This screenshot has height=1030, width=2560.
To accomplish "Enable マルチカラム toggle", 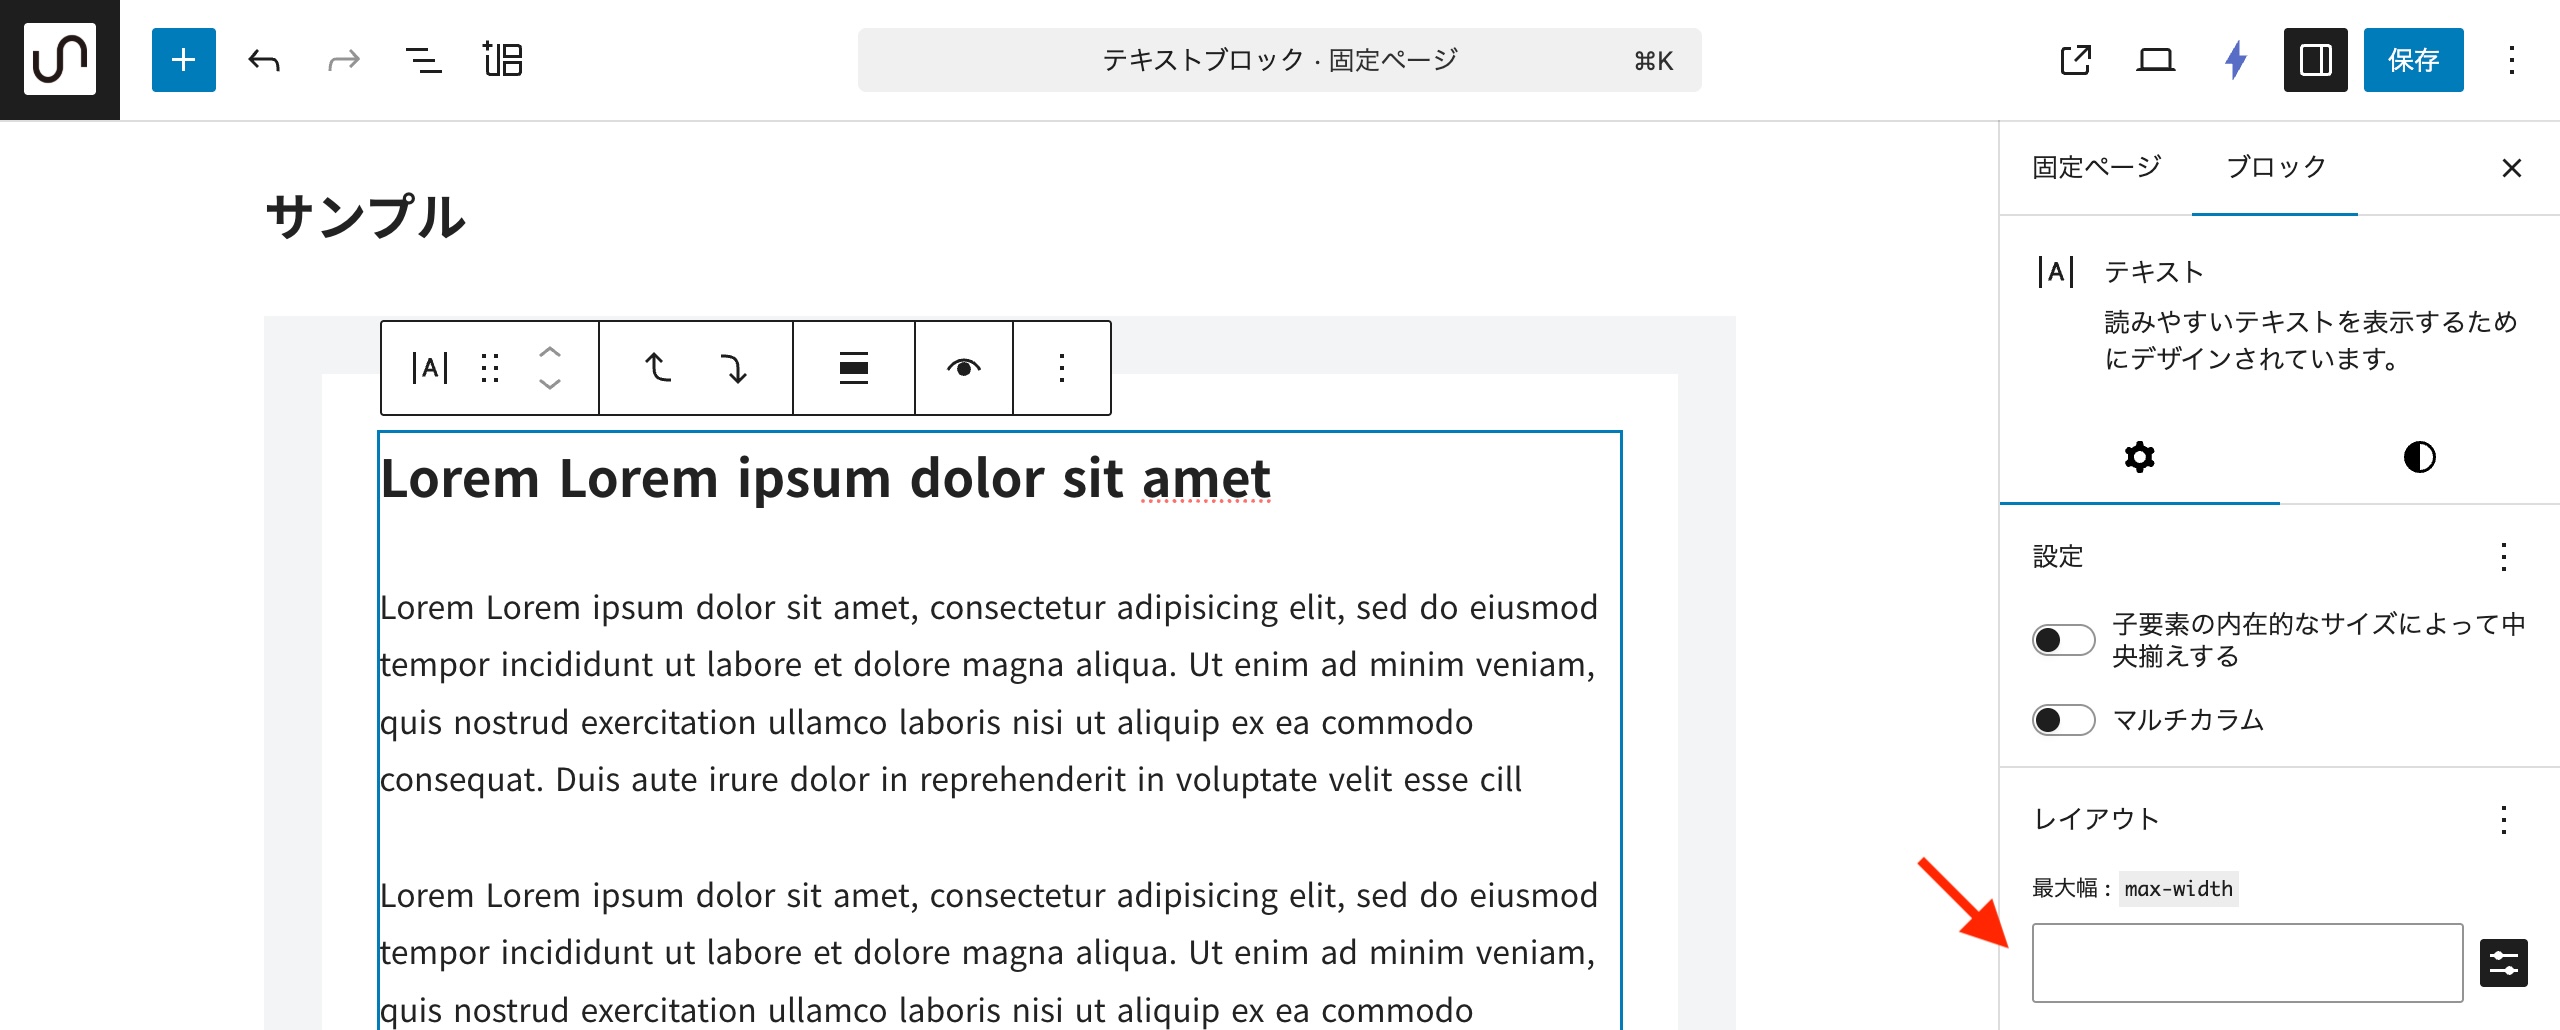I will [x=2063, y=720].
